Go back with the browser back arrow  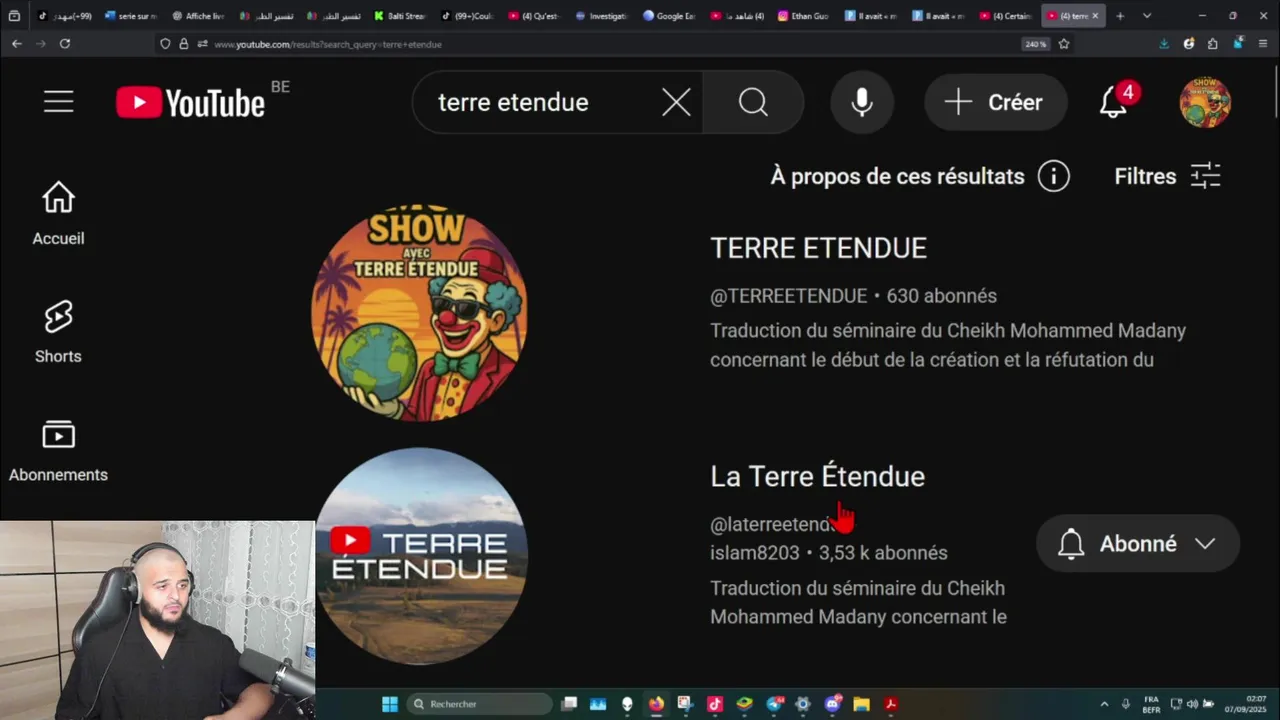pos(17,44)
